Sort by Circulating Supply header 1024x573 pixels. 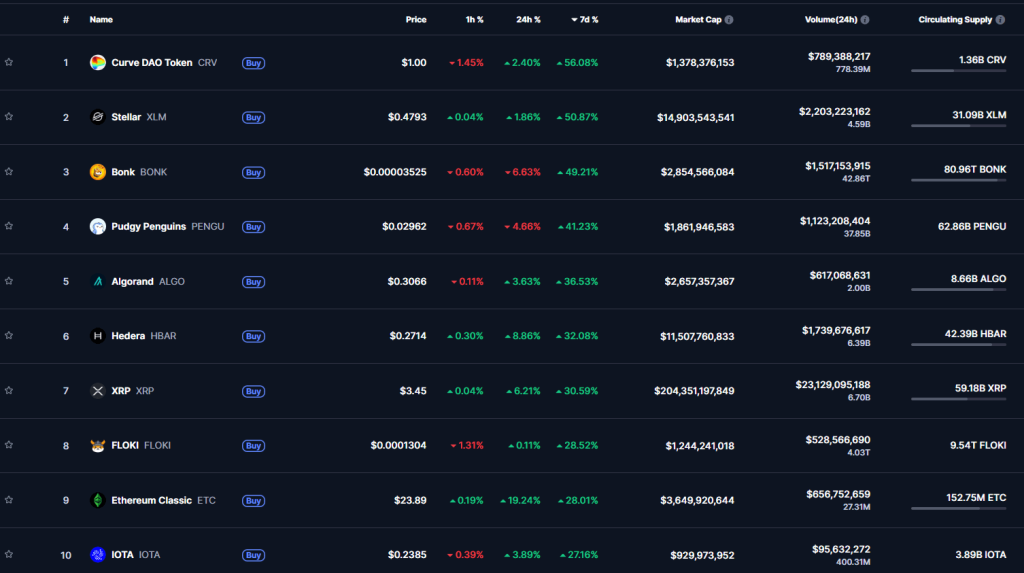(x=955, y=20)
